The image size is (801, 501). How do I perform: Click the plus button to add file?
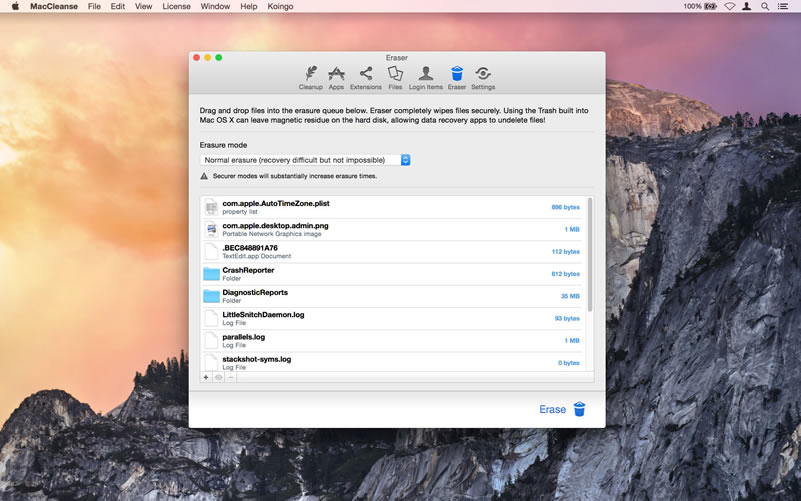click(x=206, y=377)
